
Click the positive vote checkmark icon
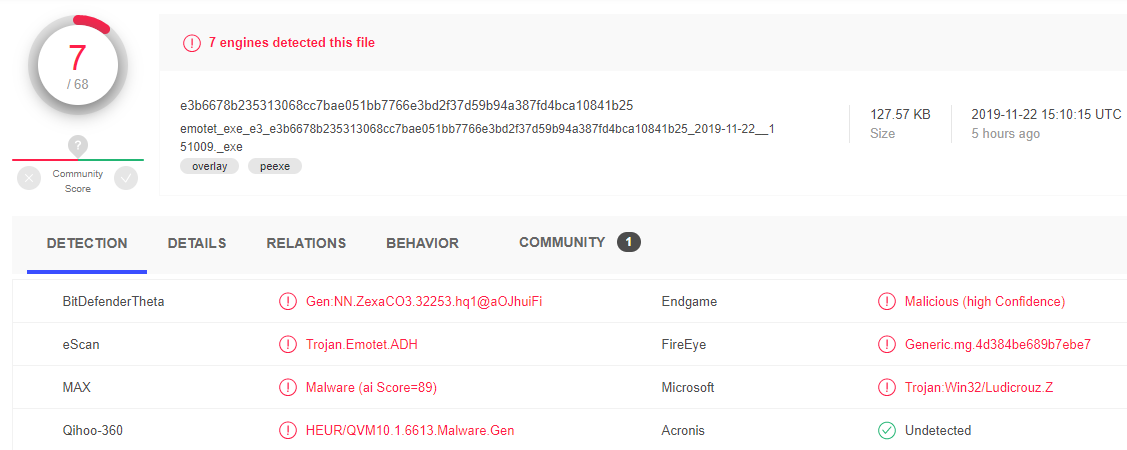point(126,178)
